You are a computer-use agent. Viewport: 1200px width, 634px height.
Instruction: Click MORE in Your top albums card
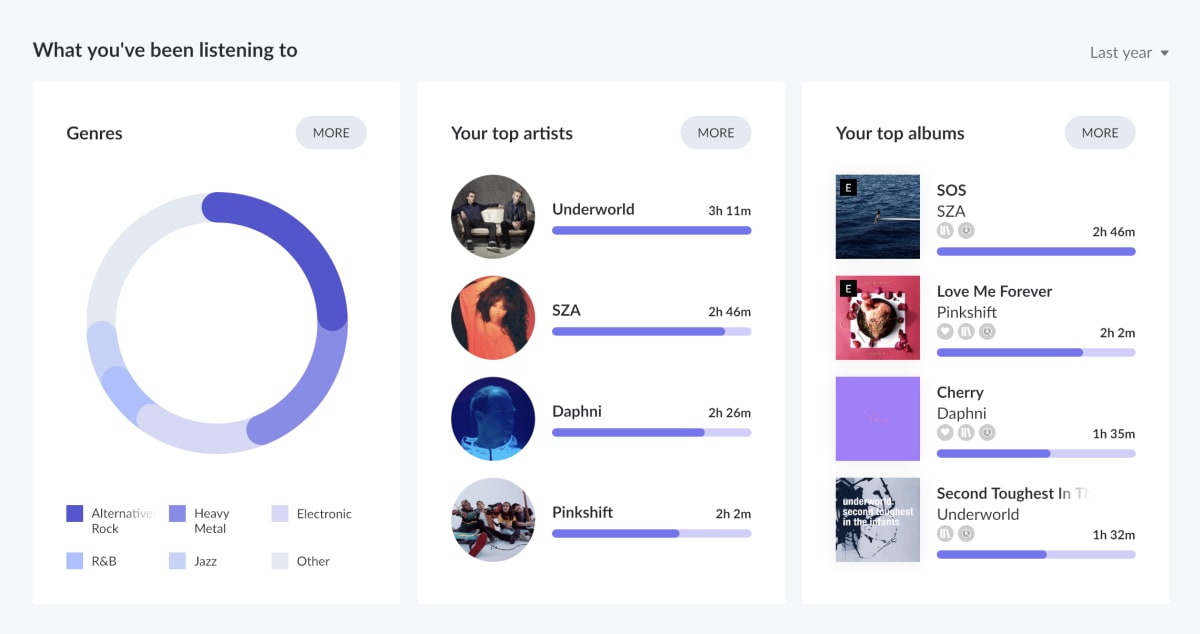click(1100, 133)
